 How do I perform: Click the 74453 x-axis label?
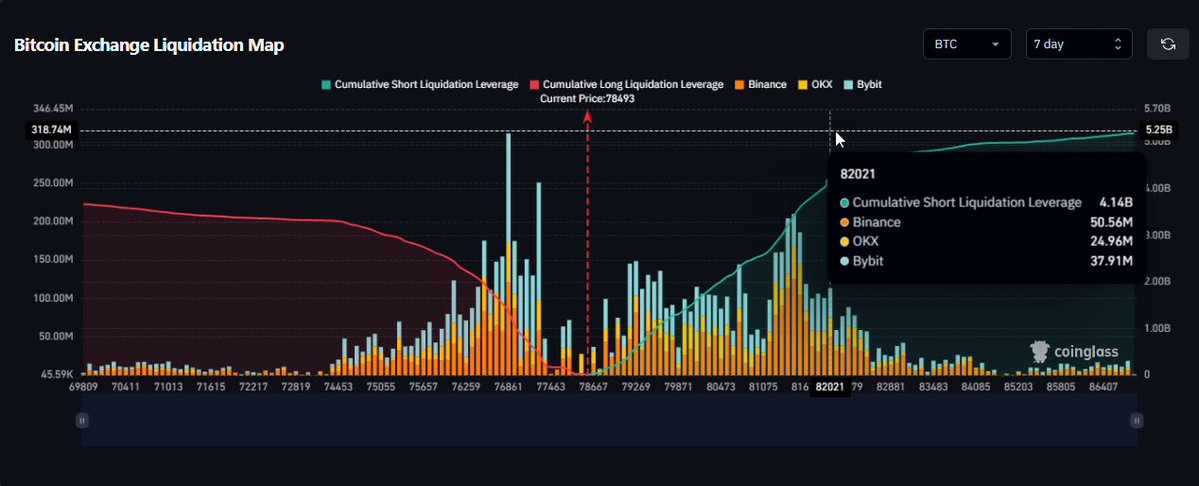point(338,387)
